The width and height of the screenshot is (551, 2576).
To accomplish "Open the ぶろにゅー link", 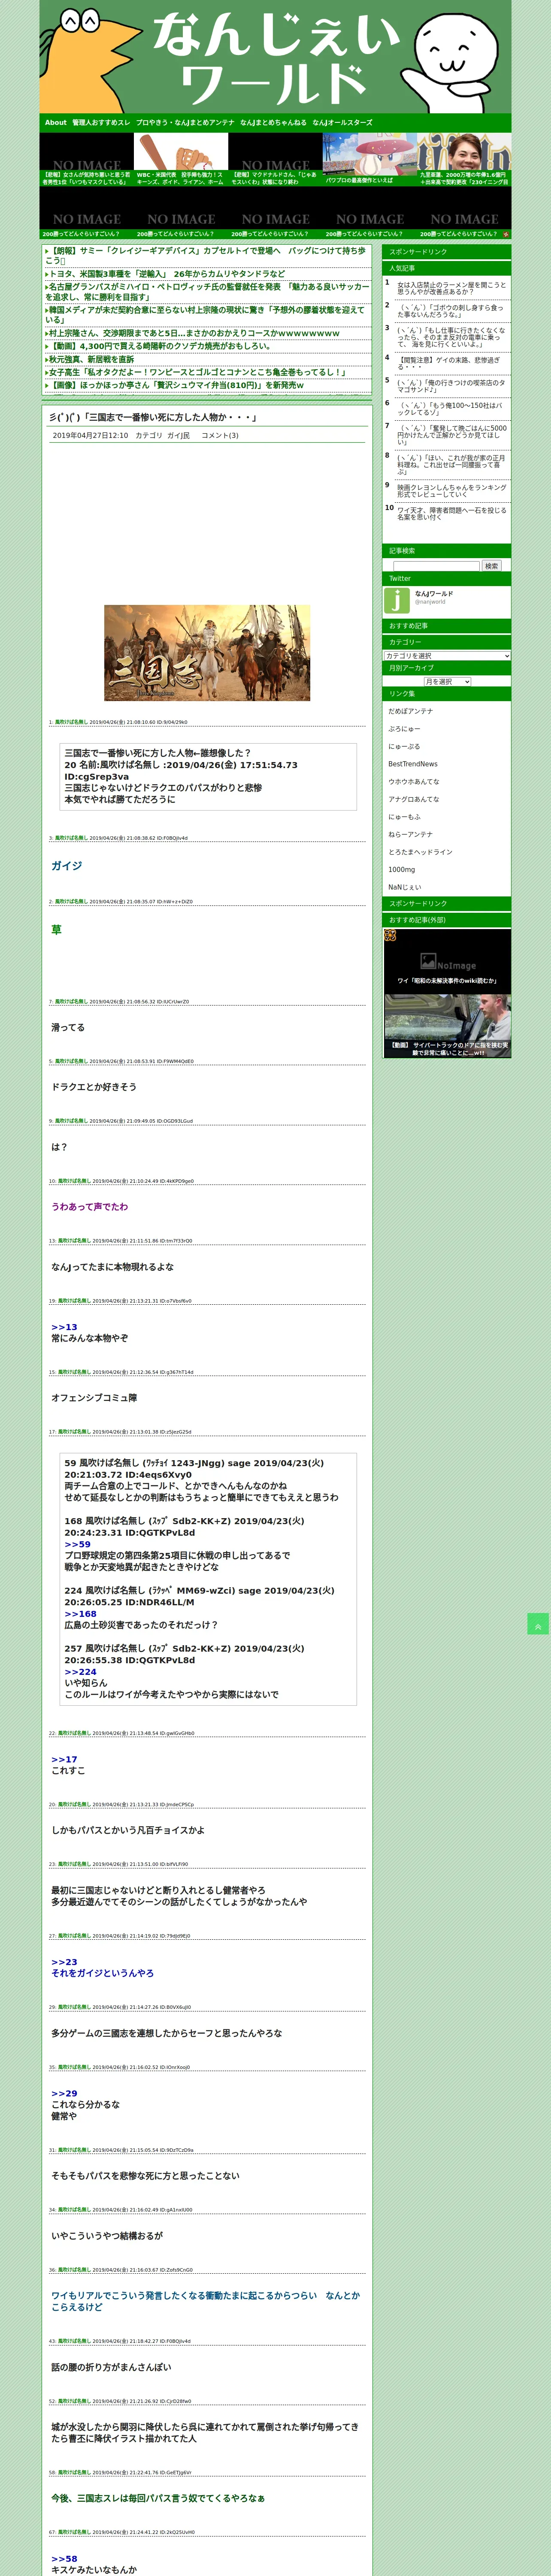I will (404, 729).
